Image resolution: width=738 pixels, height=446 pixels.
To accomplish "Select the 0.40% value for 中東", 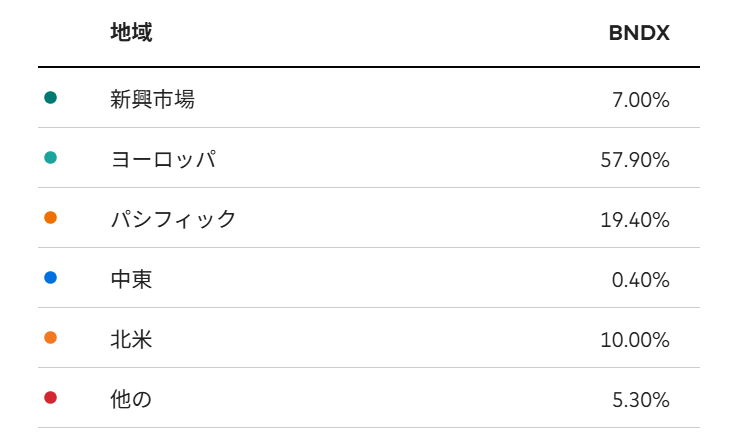I will (641, 280).
